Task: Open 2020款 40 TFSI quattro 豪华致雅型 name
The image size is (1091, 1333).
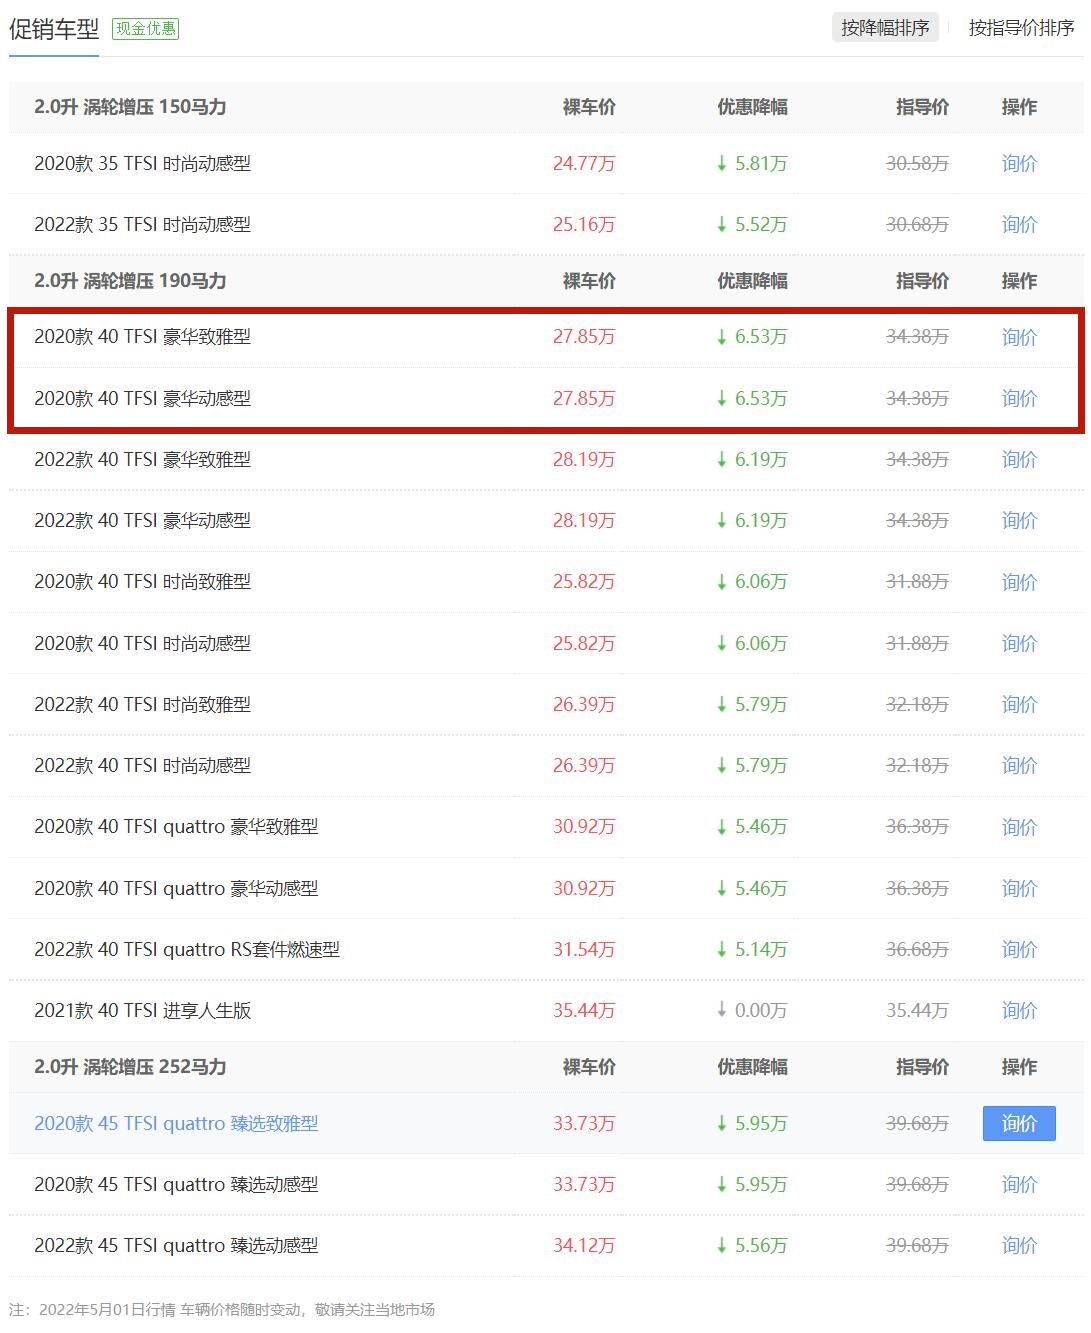Action: click(176, 827)
